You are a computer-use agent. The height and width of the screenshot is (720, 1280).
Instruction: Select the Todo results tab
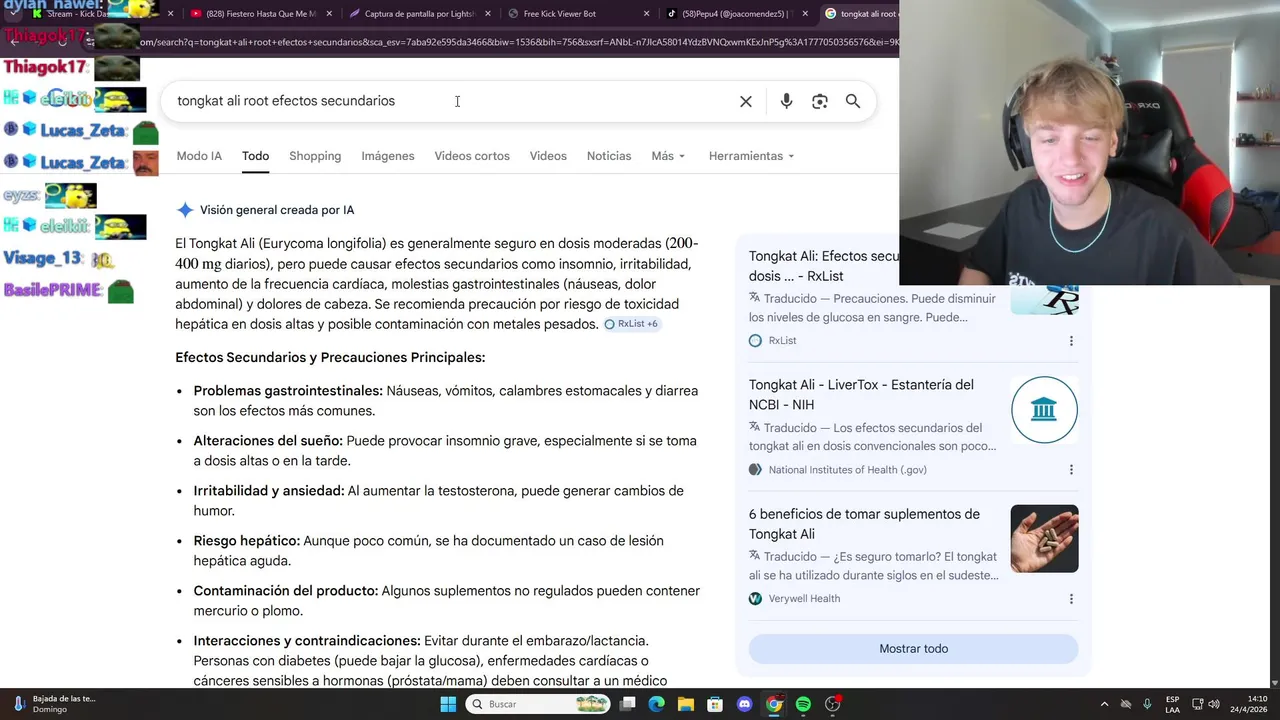tap(255, 156)
